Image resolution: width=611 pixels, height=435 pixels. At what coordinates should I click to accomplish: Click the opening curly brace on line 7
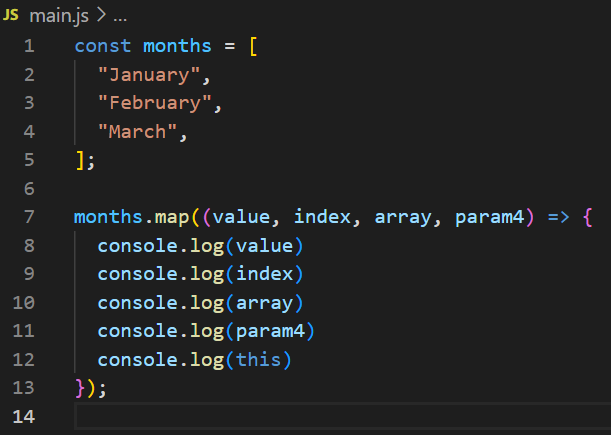coord(588,218)
